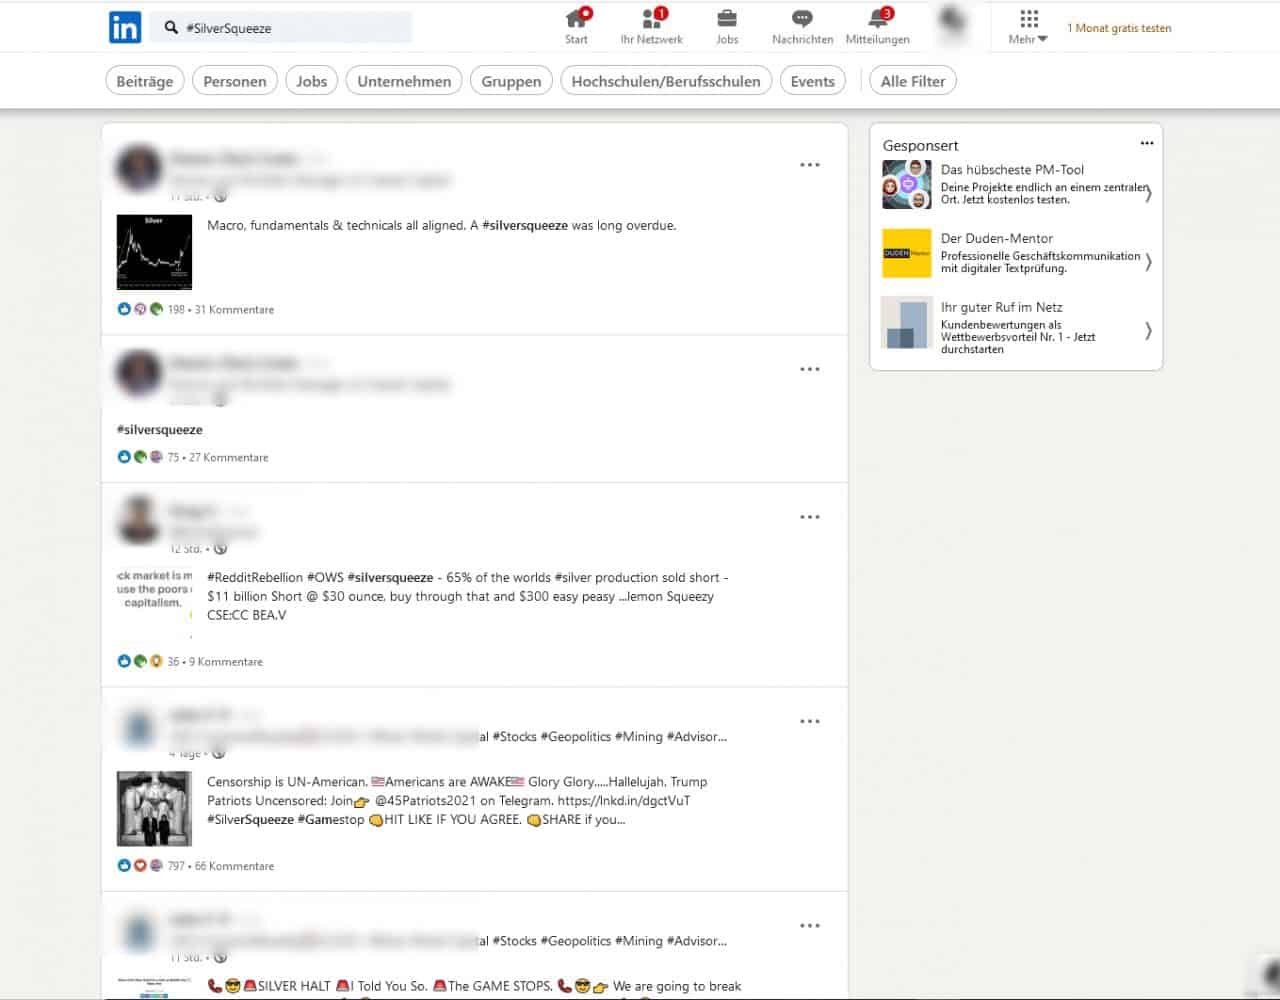The height and width of the screenshot is (1000, 1280).
Task: Expand the Mehr apps dropdown
Action: tap(1028, 27)
